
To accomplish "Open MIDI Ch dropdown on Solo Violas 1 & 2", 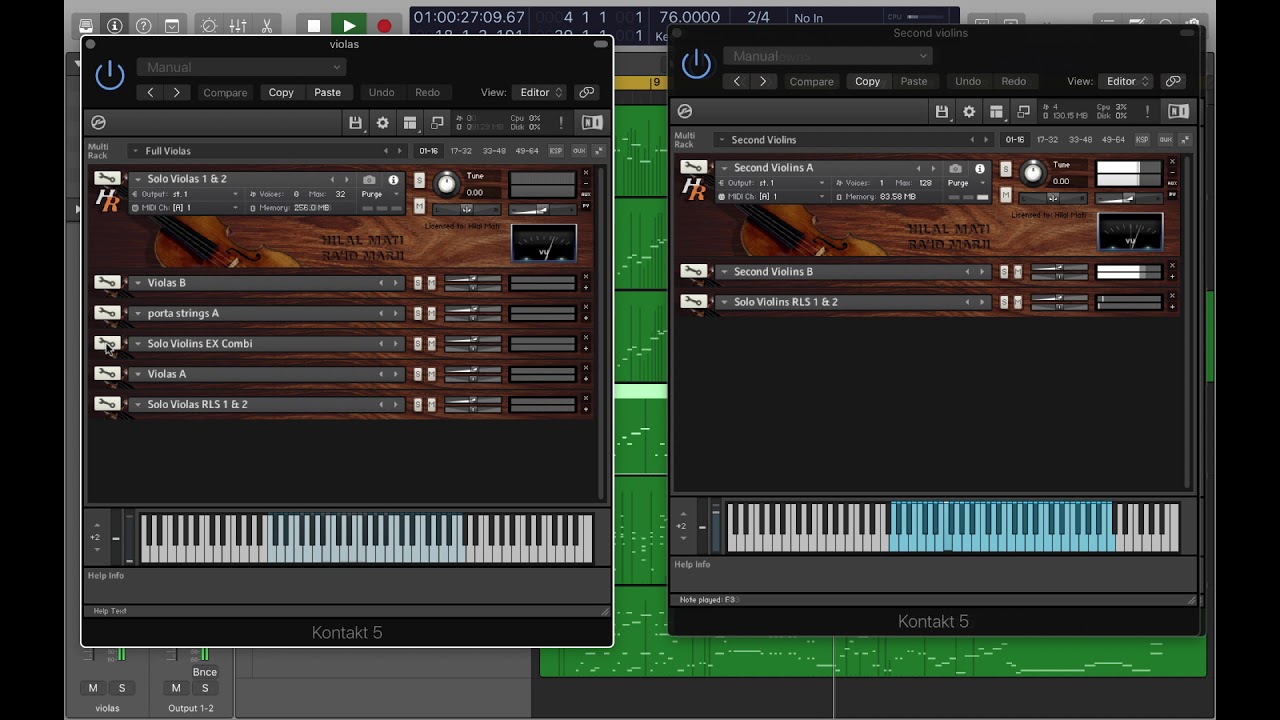I will (x=185, y=208).
